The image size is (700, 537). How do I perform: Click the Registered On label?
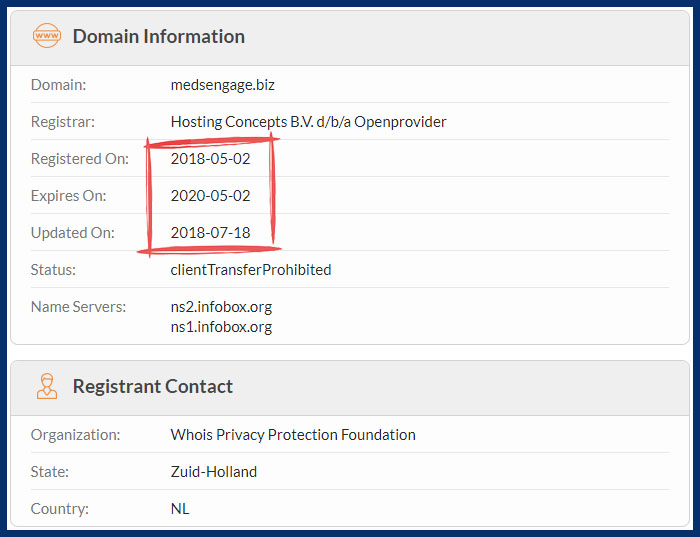79,159
